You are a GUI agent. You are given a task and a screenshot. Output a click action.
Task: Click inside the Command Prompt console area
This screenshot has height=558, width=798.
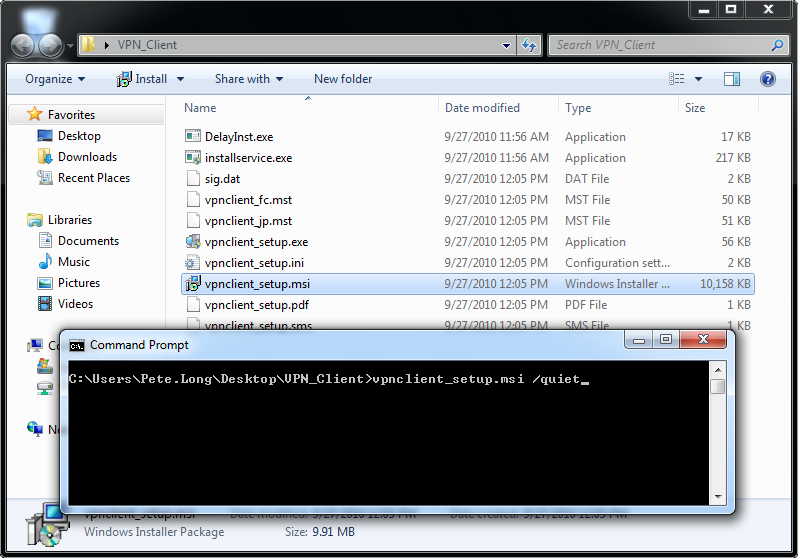pos(388,433)
